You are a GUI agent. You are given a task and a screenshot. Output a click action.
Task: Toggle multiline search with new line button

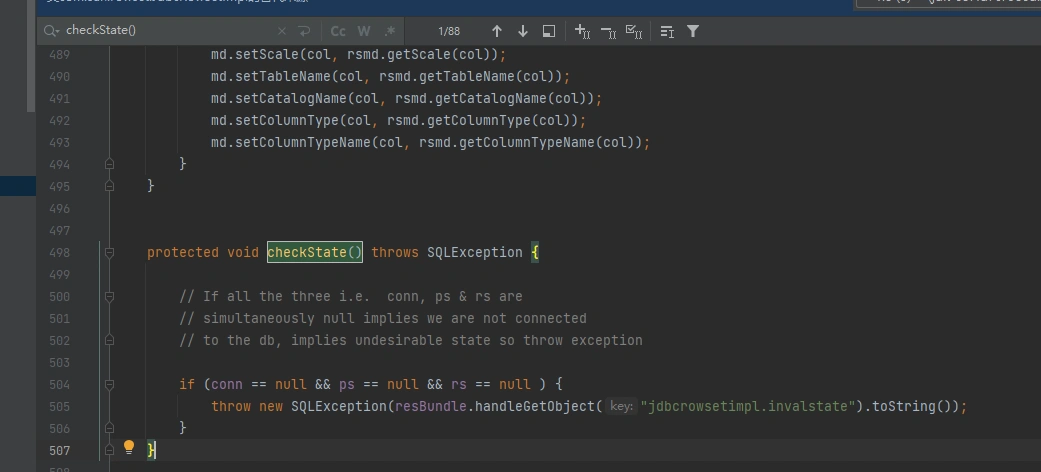pyautogui.click(x=303, y=31)
